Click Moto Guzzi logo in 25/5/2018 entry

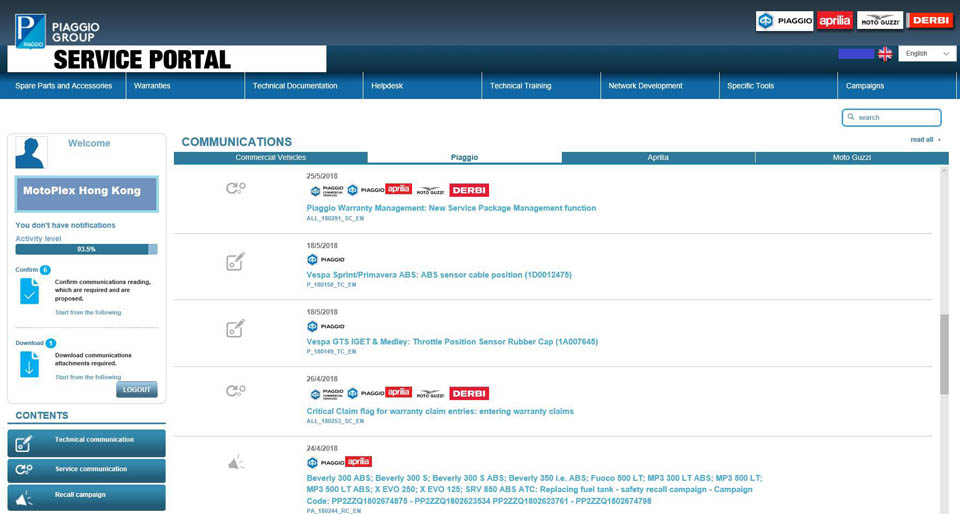tap(430, 191)
